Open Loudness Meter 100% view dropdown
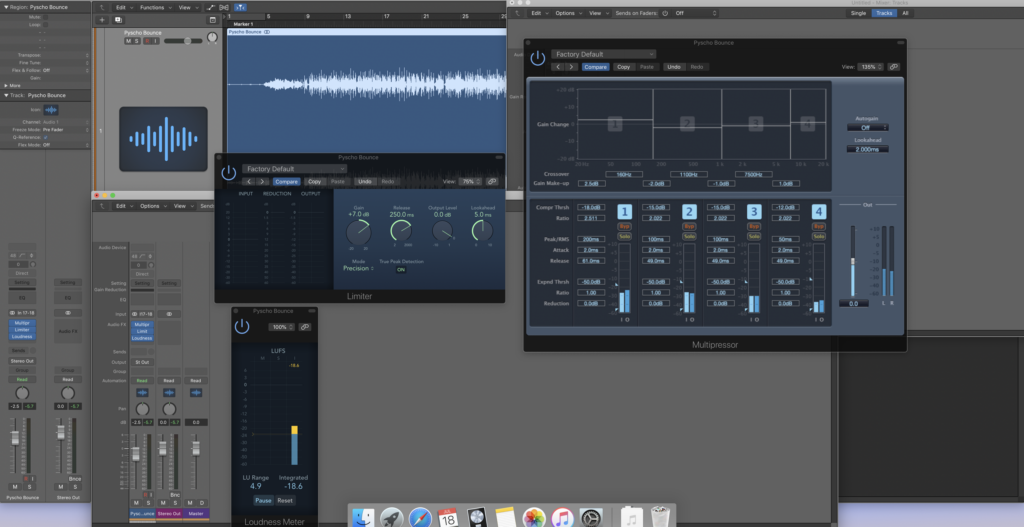 (282, 327)
